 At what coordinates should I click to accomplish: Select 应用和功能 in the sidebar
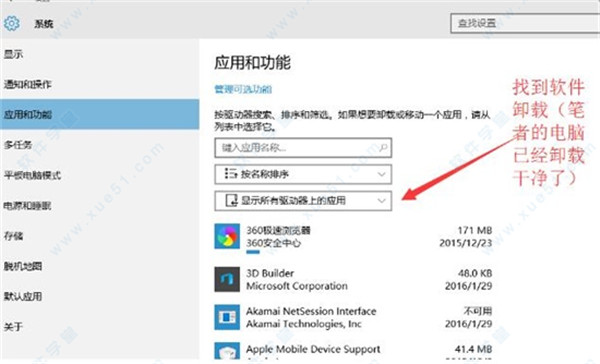(x=99, y=114)
